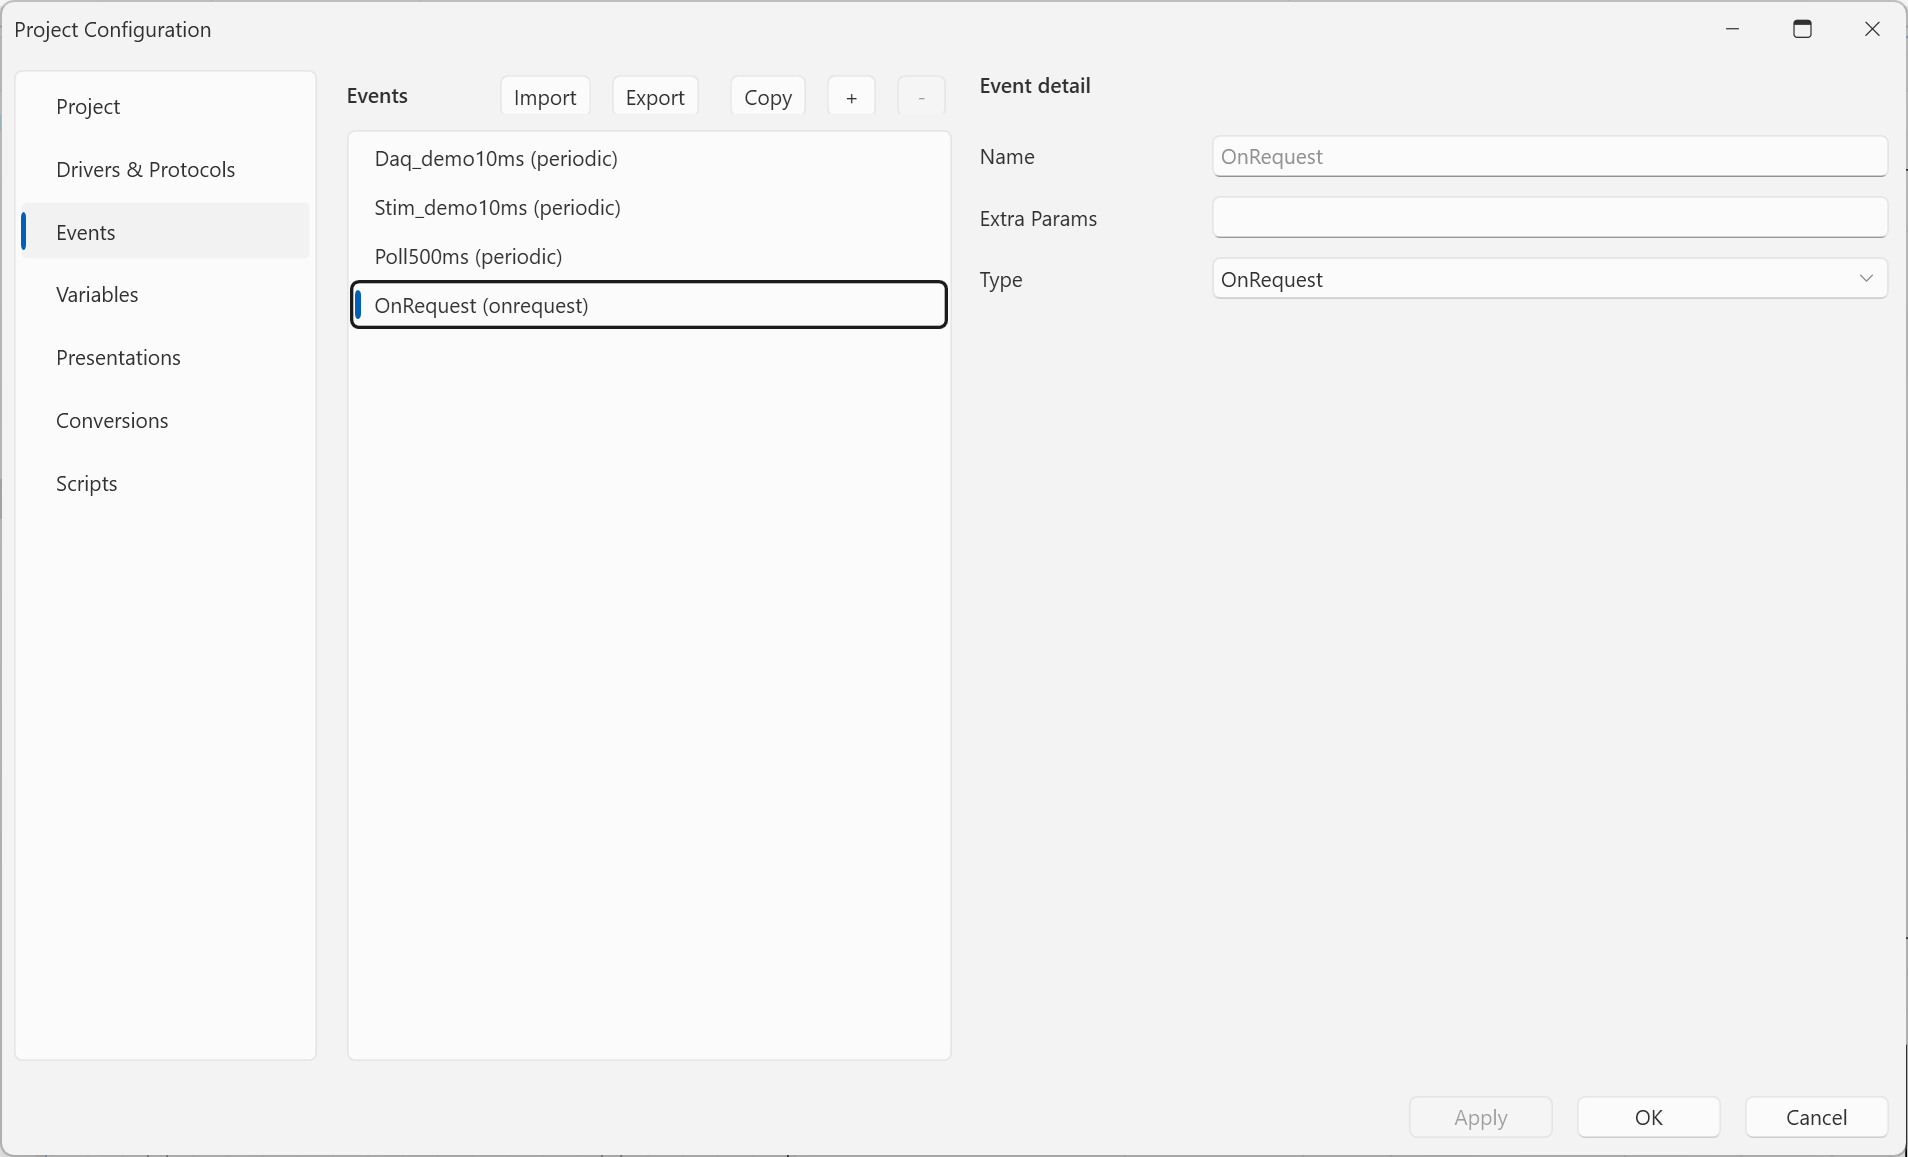
Task: Minimize the Project Configuration window
Action: point(1733,29)
